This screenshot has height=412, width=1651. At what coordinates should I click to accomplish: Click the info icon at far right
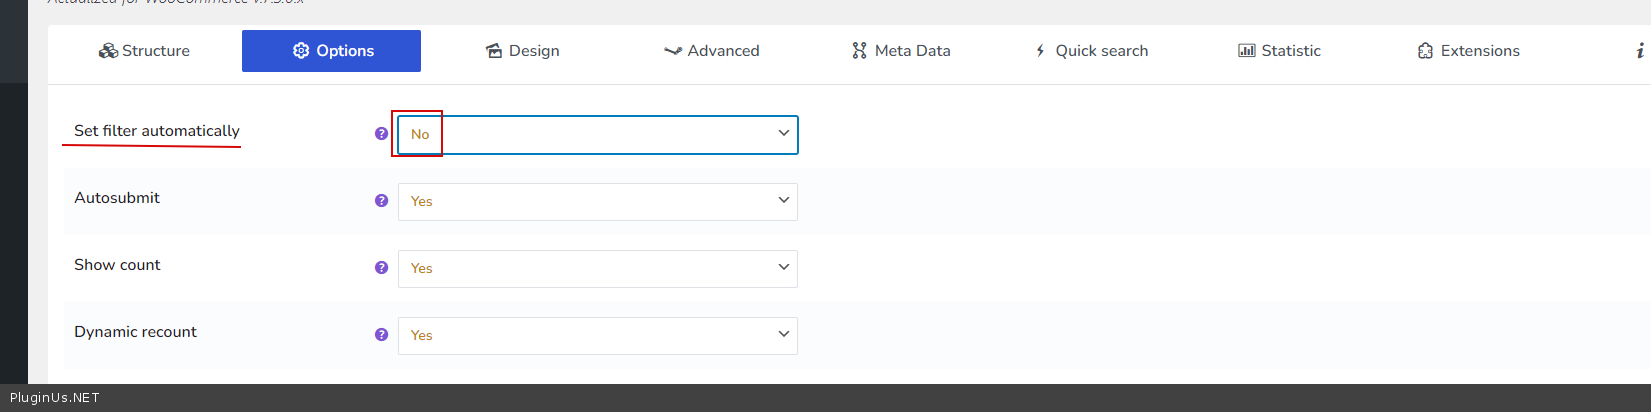(x=1640, y=51)
